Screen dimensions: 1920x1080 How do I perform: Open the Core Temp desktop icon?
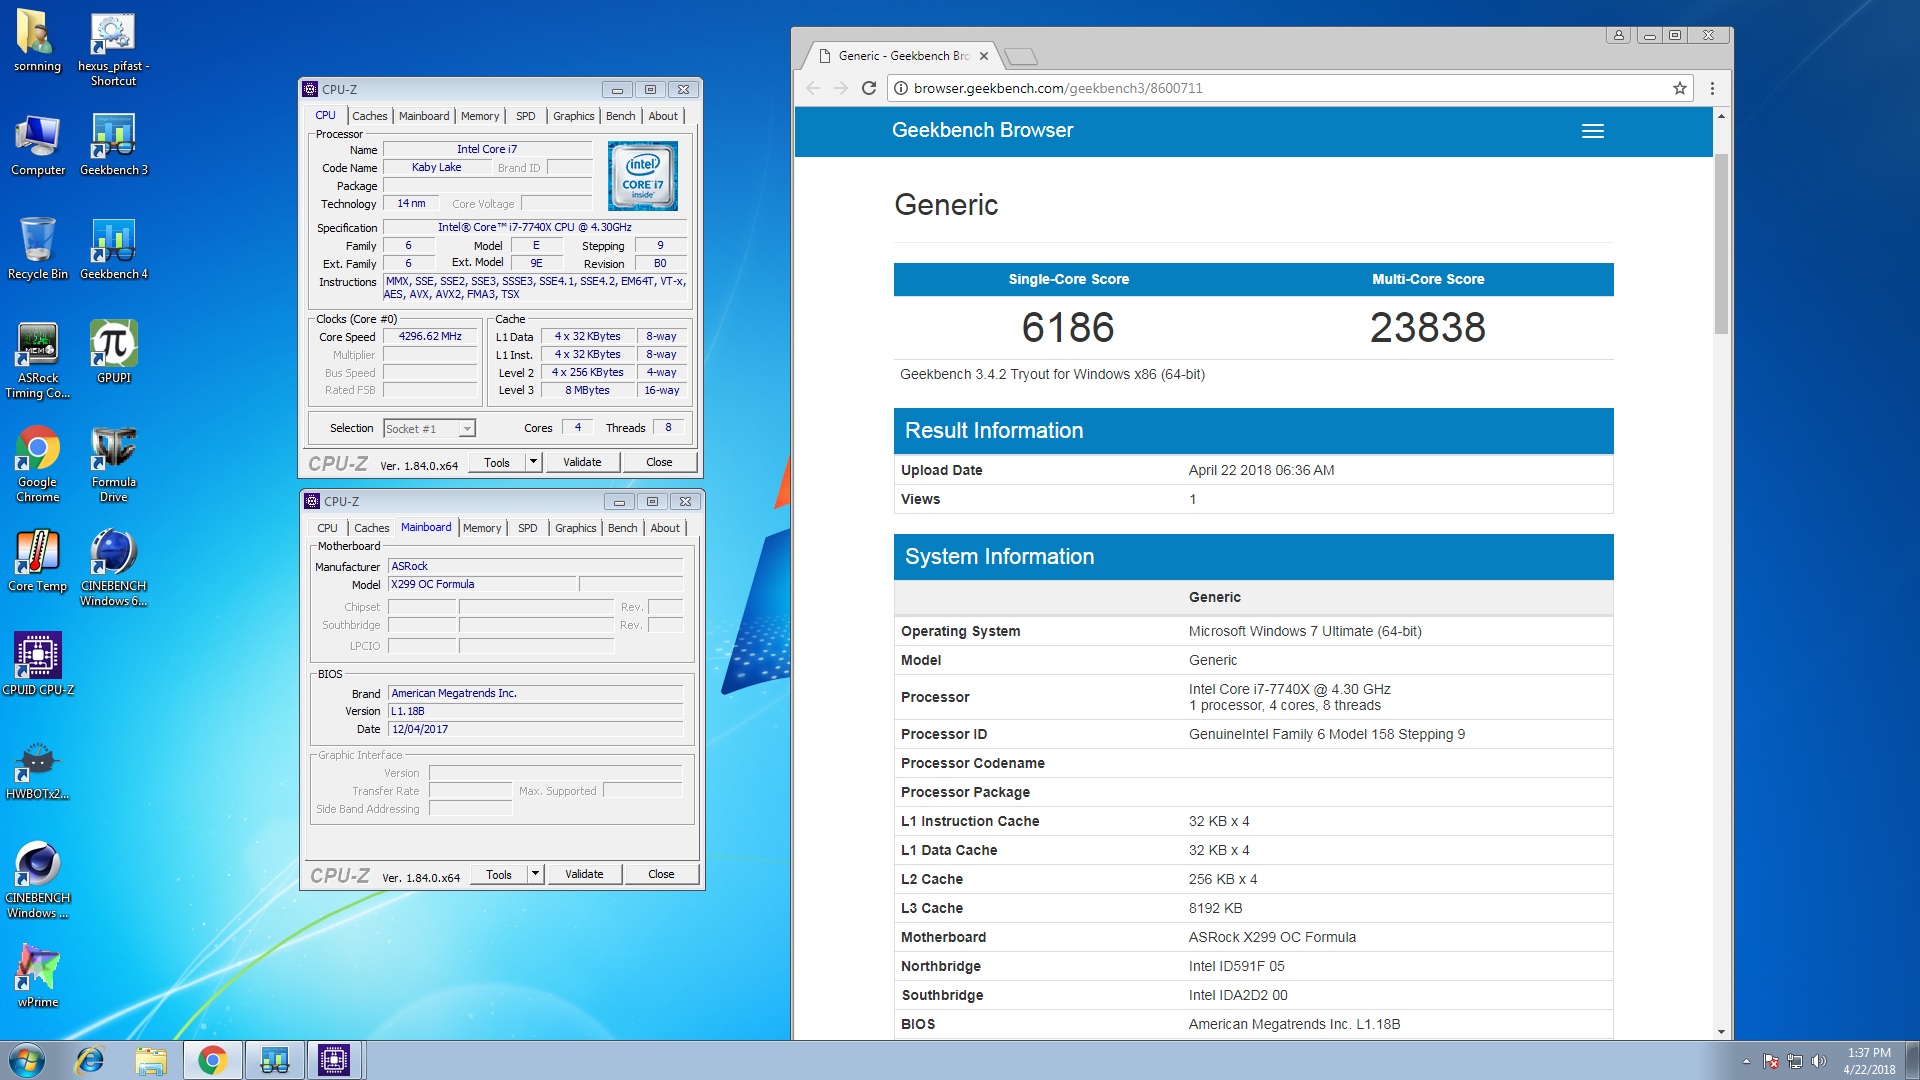(x=38, y=562)
